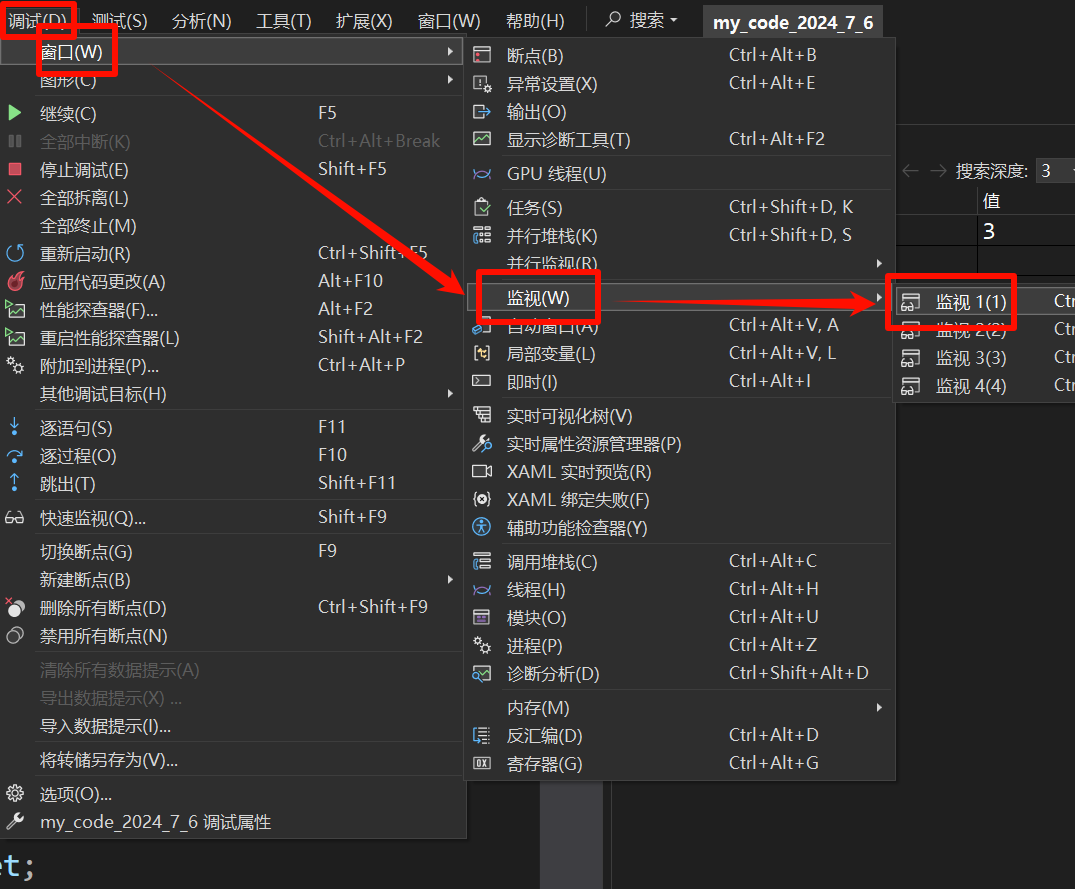Click the Options (选项) gear icon
This screenshot has height=889, width=1075.
tap(15, 794)
